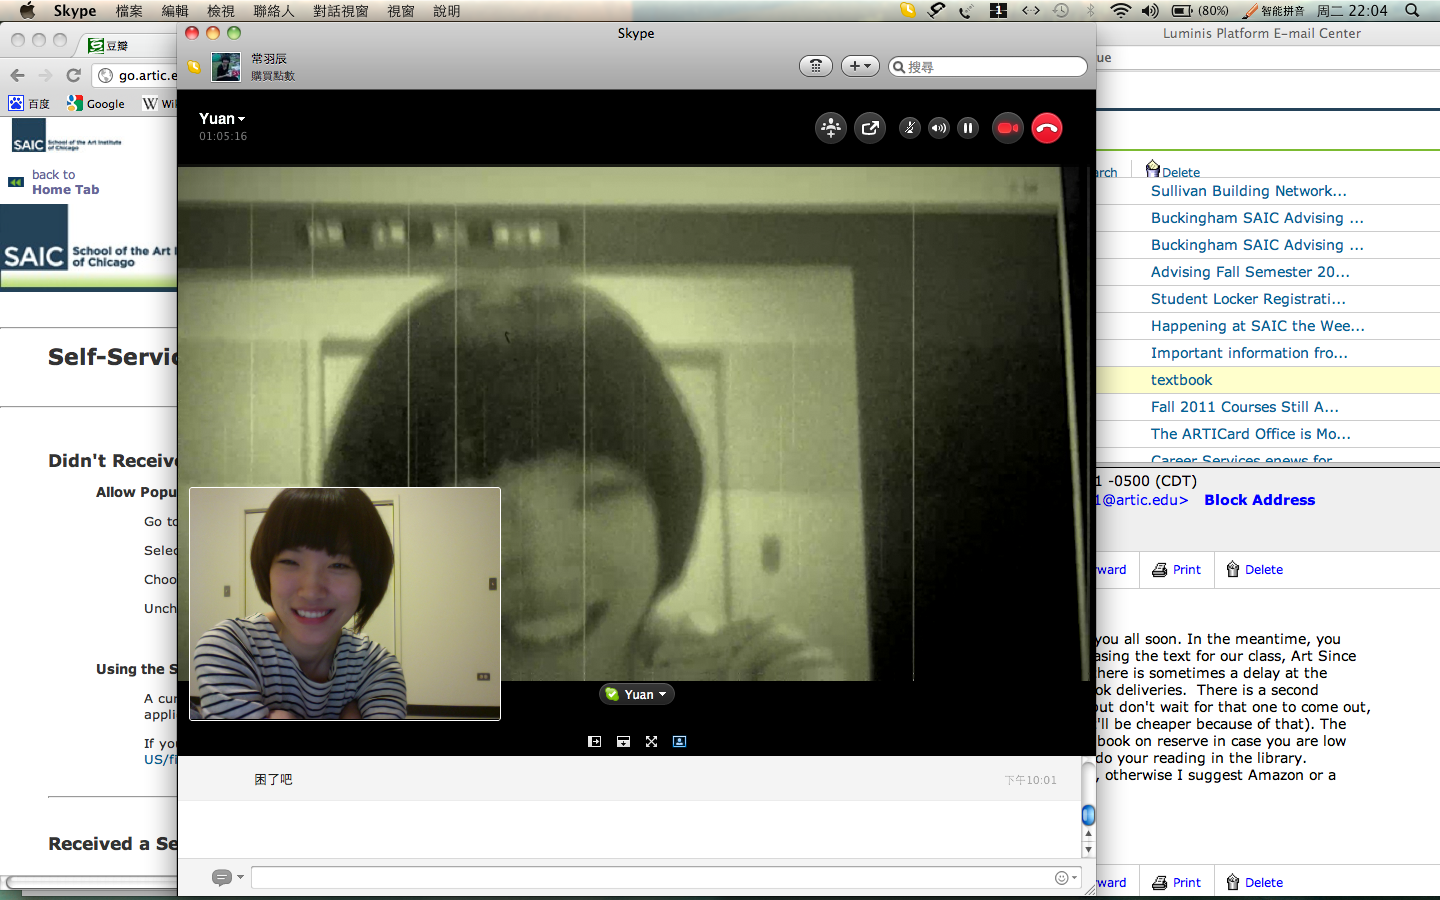The image size is (1440, 900).
Task: Open the Important information email
Action: click(x=1249, y=352)
